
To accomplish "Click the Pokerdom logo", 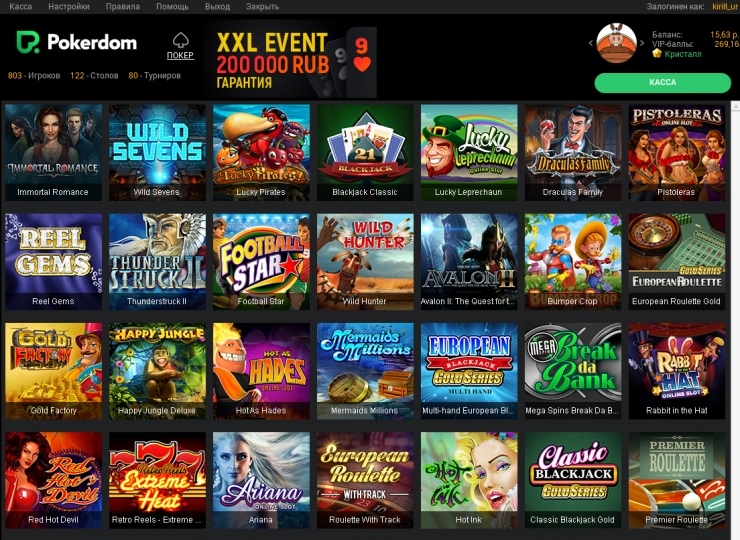I will [76, 42].
